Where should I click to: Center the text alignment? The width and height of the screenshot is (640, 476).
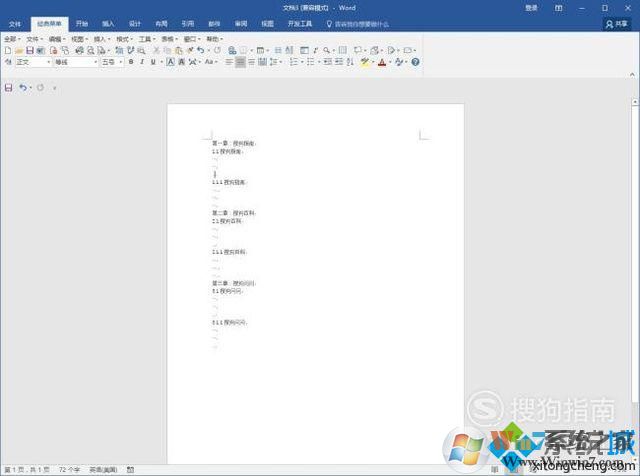240,62
